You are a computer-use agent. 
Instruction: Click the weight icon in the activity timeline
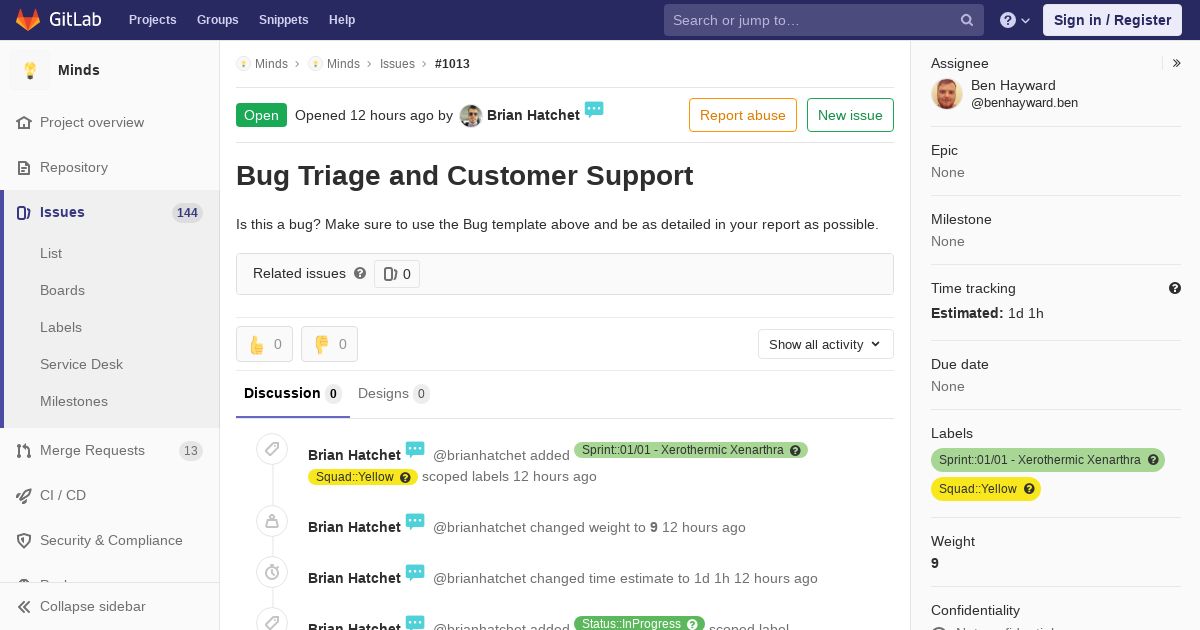tap(272, 521)
